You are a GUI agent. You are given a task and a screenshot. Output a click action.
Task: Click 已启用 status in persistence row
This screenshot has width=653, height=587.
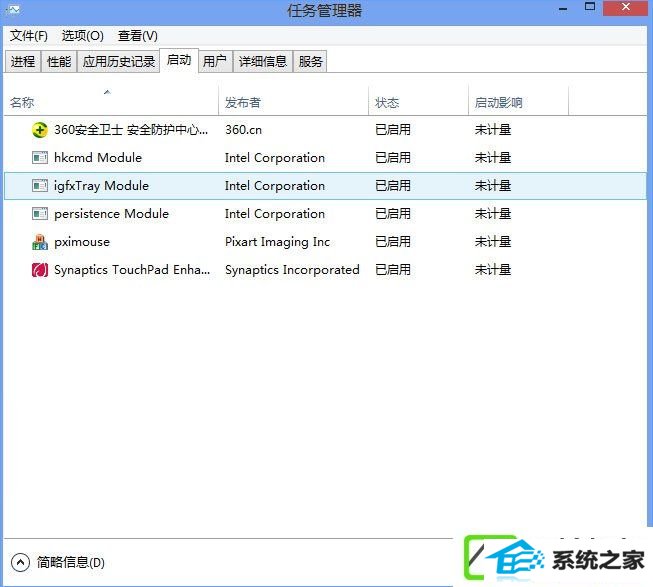pos(393,214)
